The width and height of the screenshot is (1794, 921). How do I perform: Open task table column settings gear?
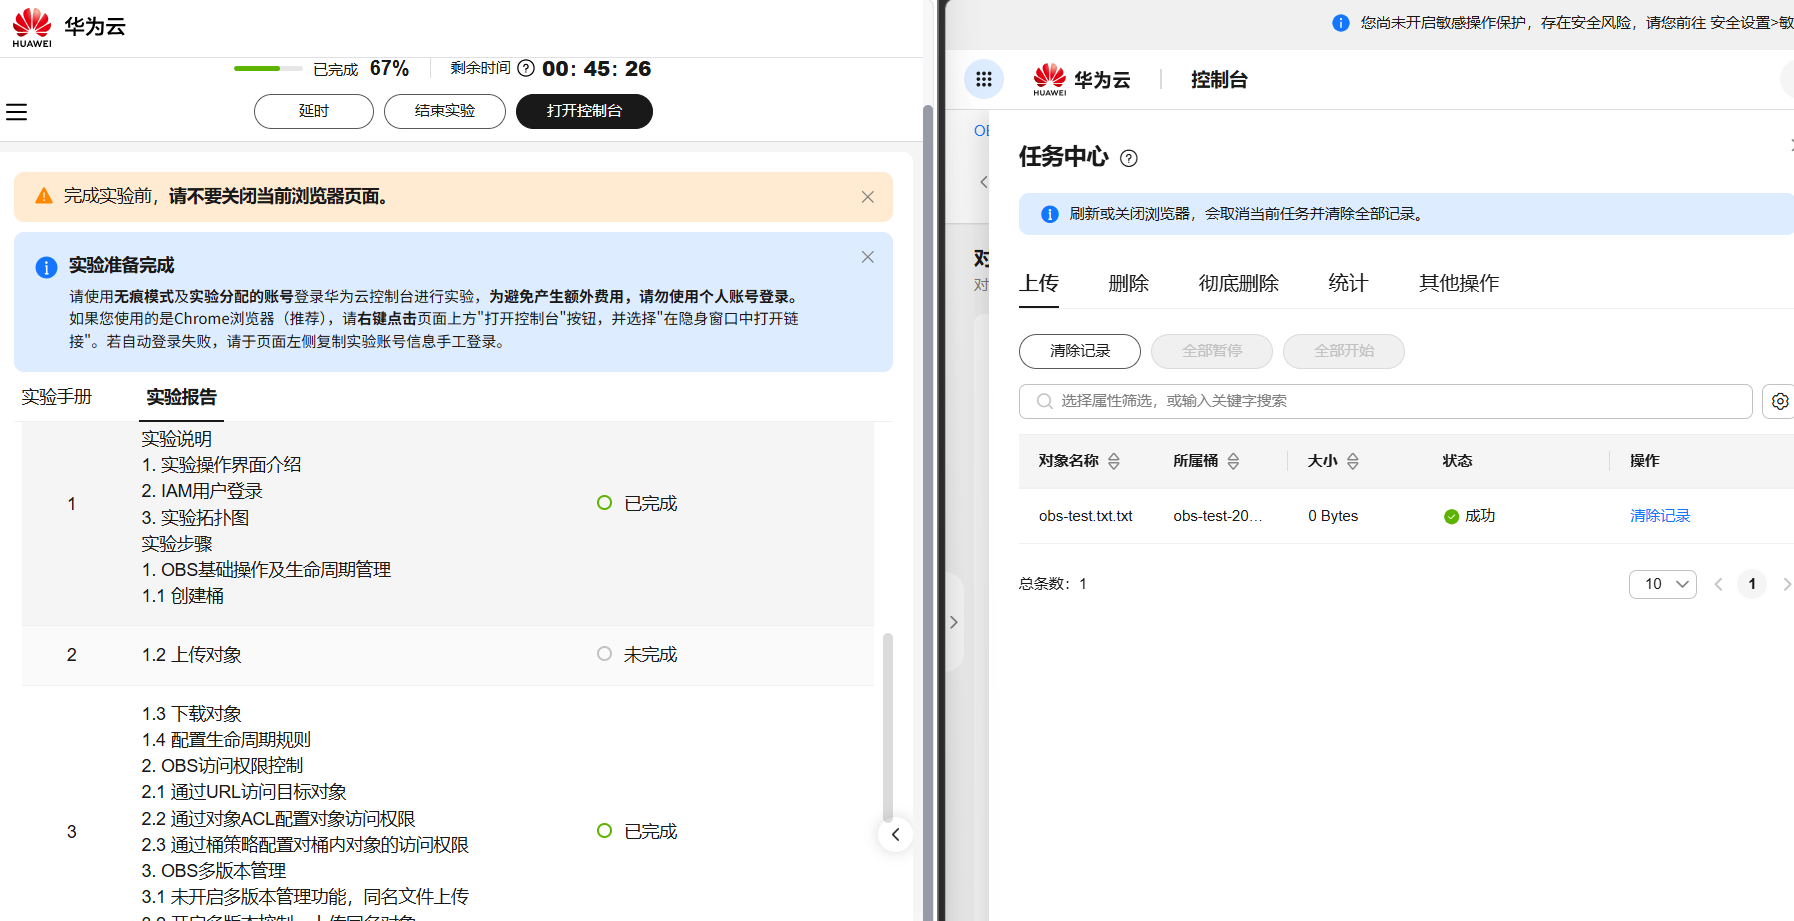click(x=1780, y=401)
